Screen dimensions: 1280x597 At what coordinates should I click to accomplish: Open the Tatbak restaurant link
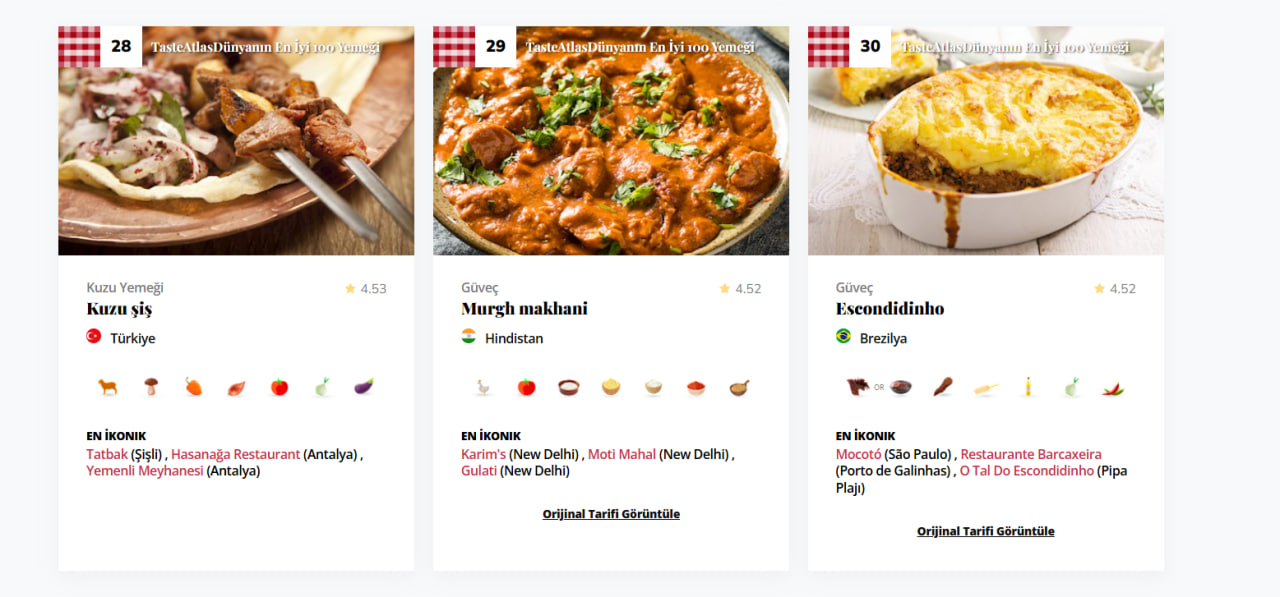click(107, 454)
